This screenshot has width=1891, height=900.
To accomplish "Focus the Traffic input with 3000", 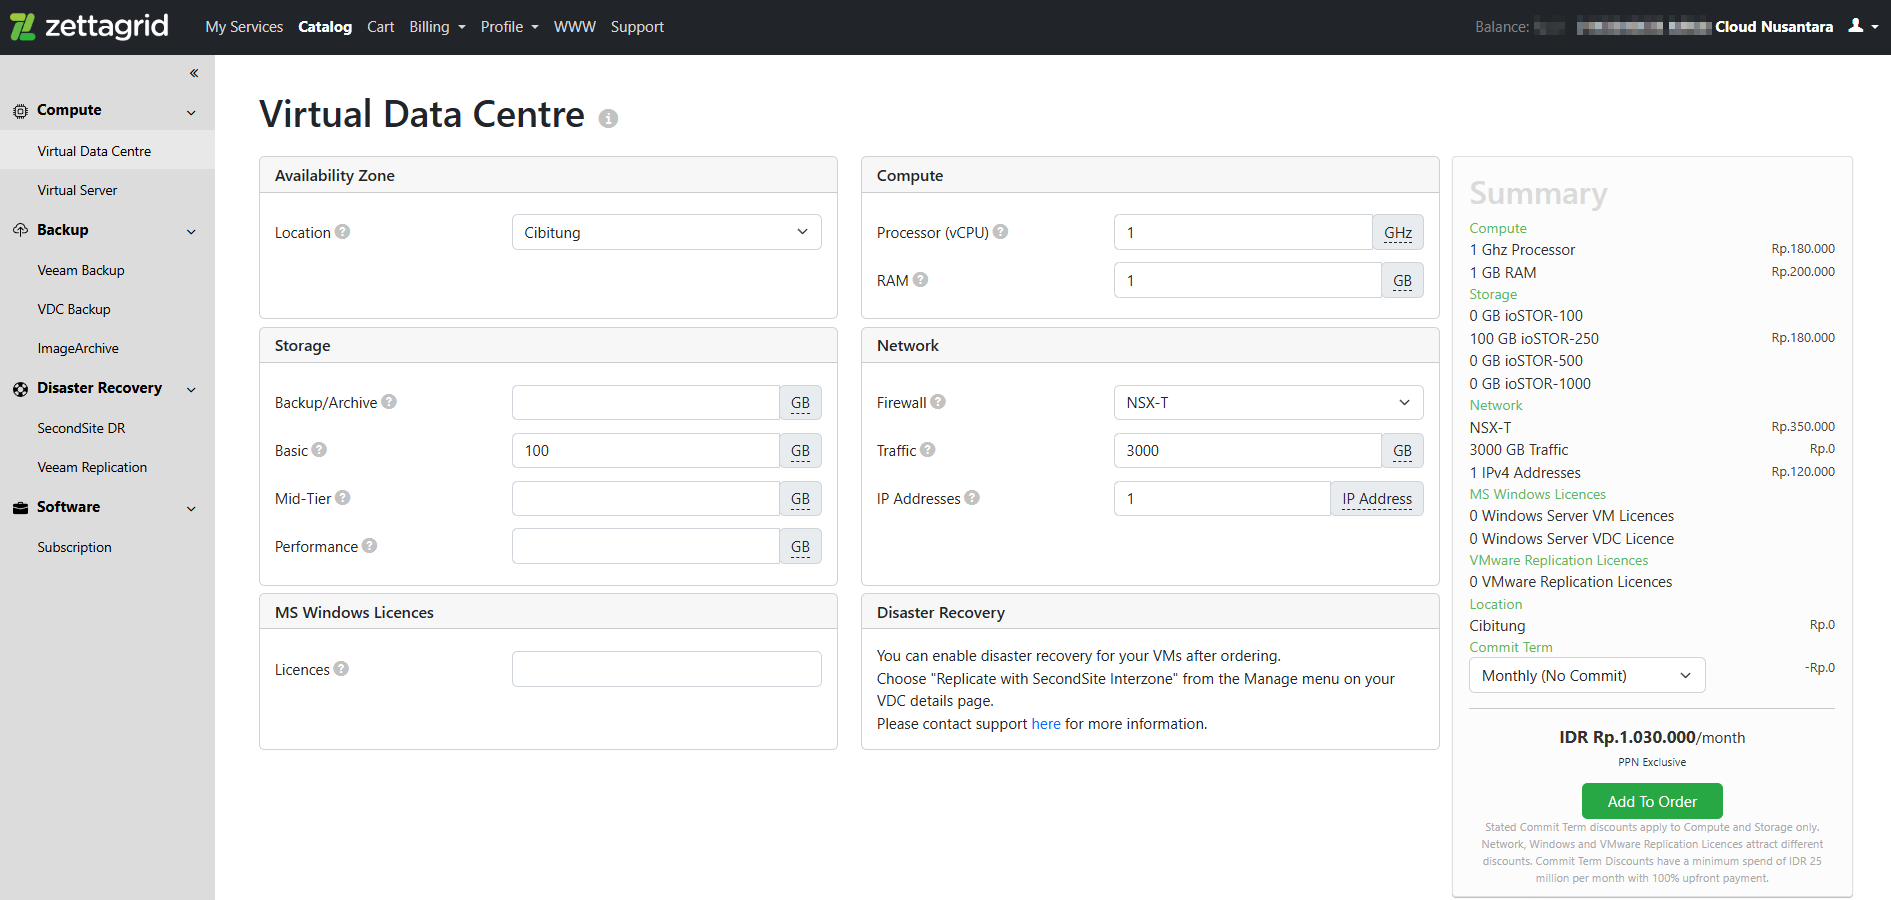I will point(1247,450).
